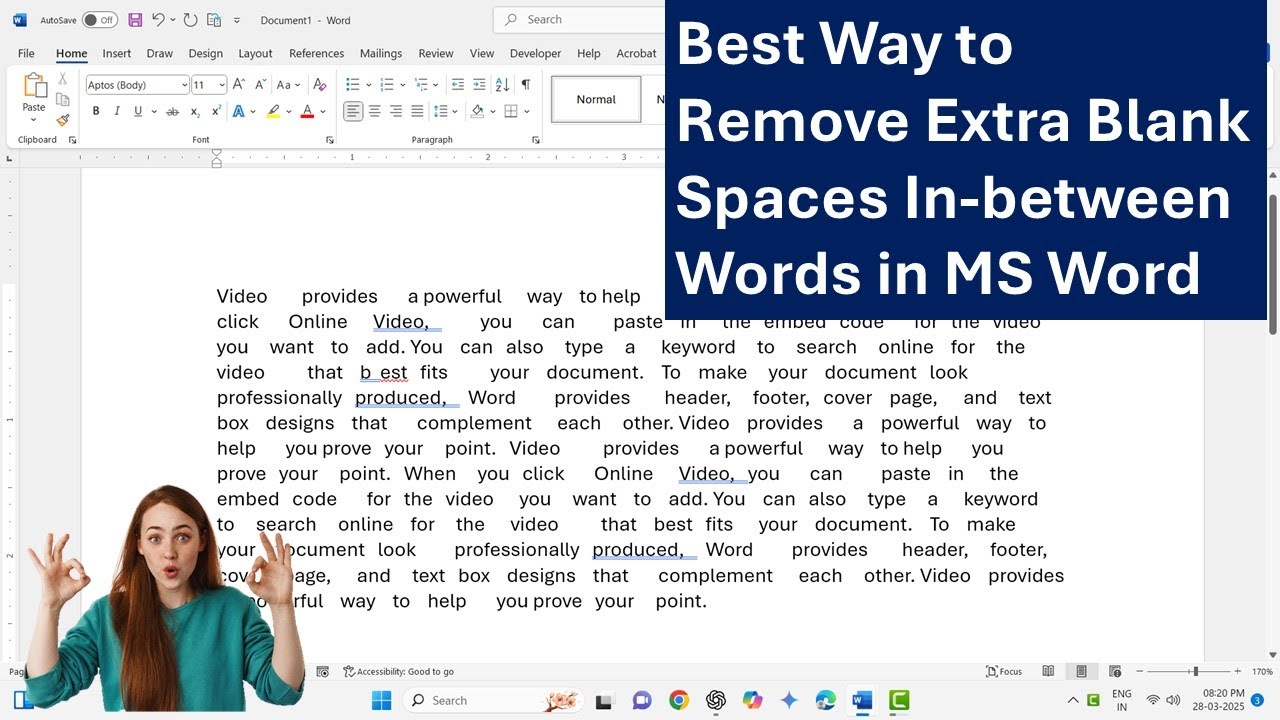This screenshot has height=720, width=1280.
Task: Toggle show paragraph marks
Action: [526, 85]
